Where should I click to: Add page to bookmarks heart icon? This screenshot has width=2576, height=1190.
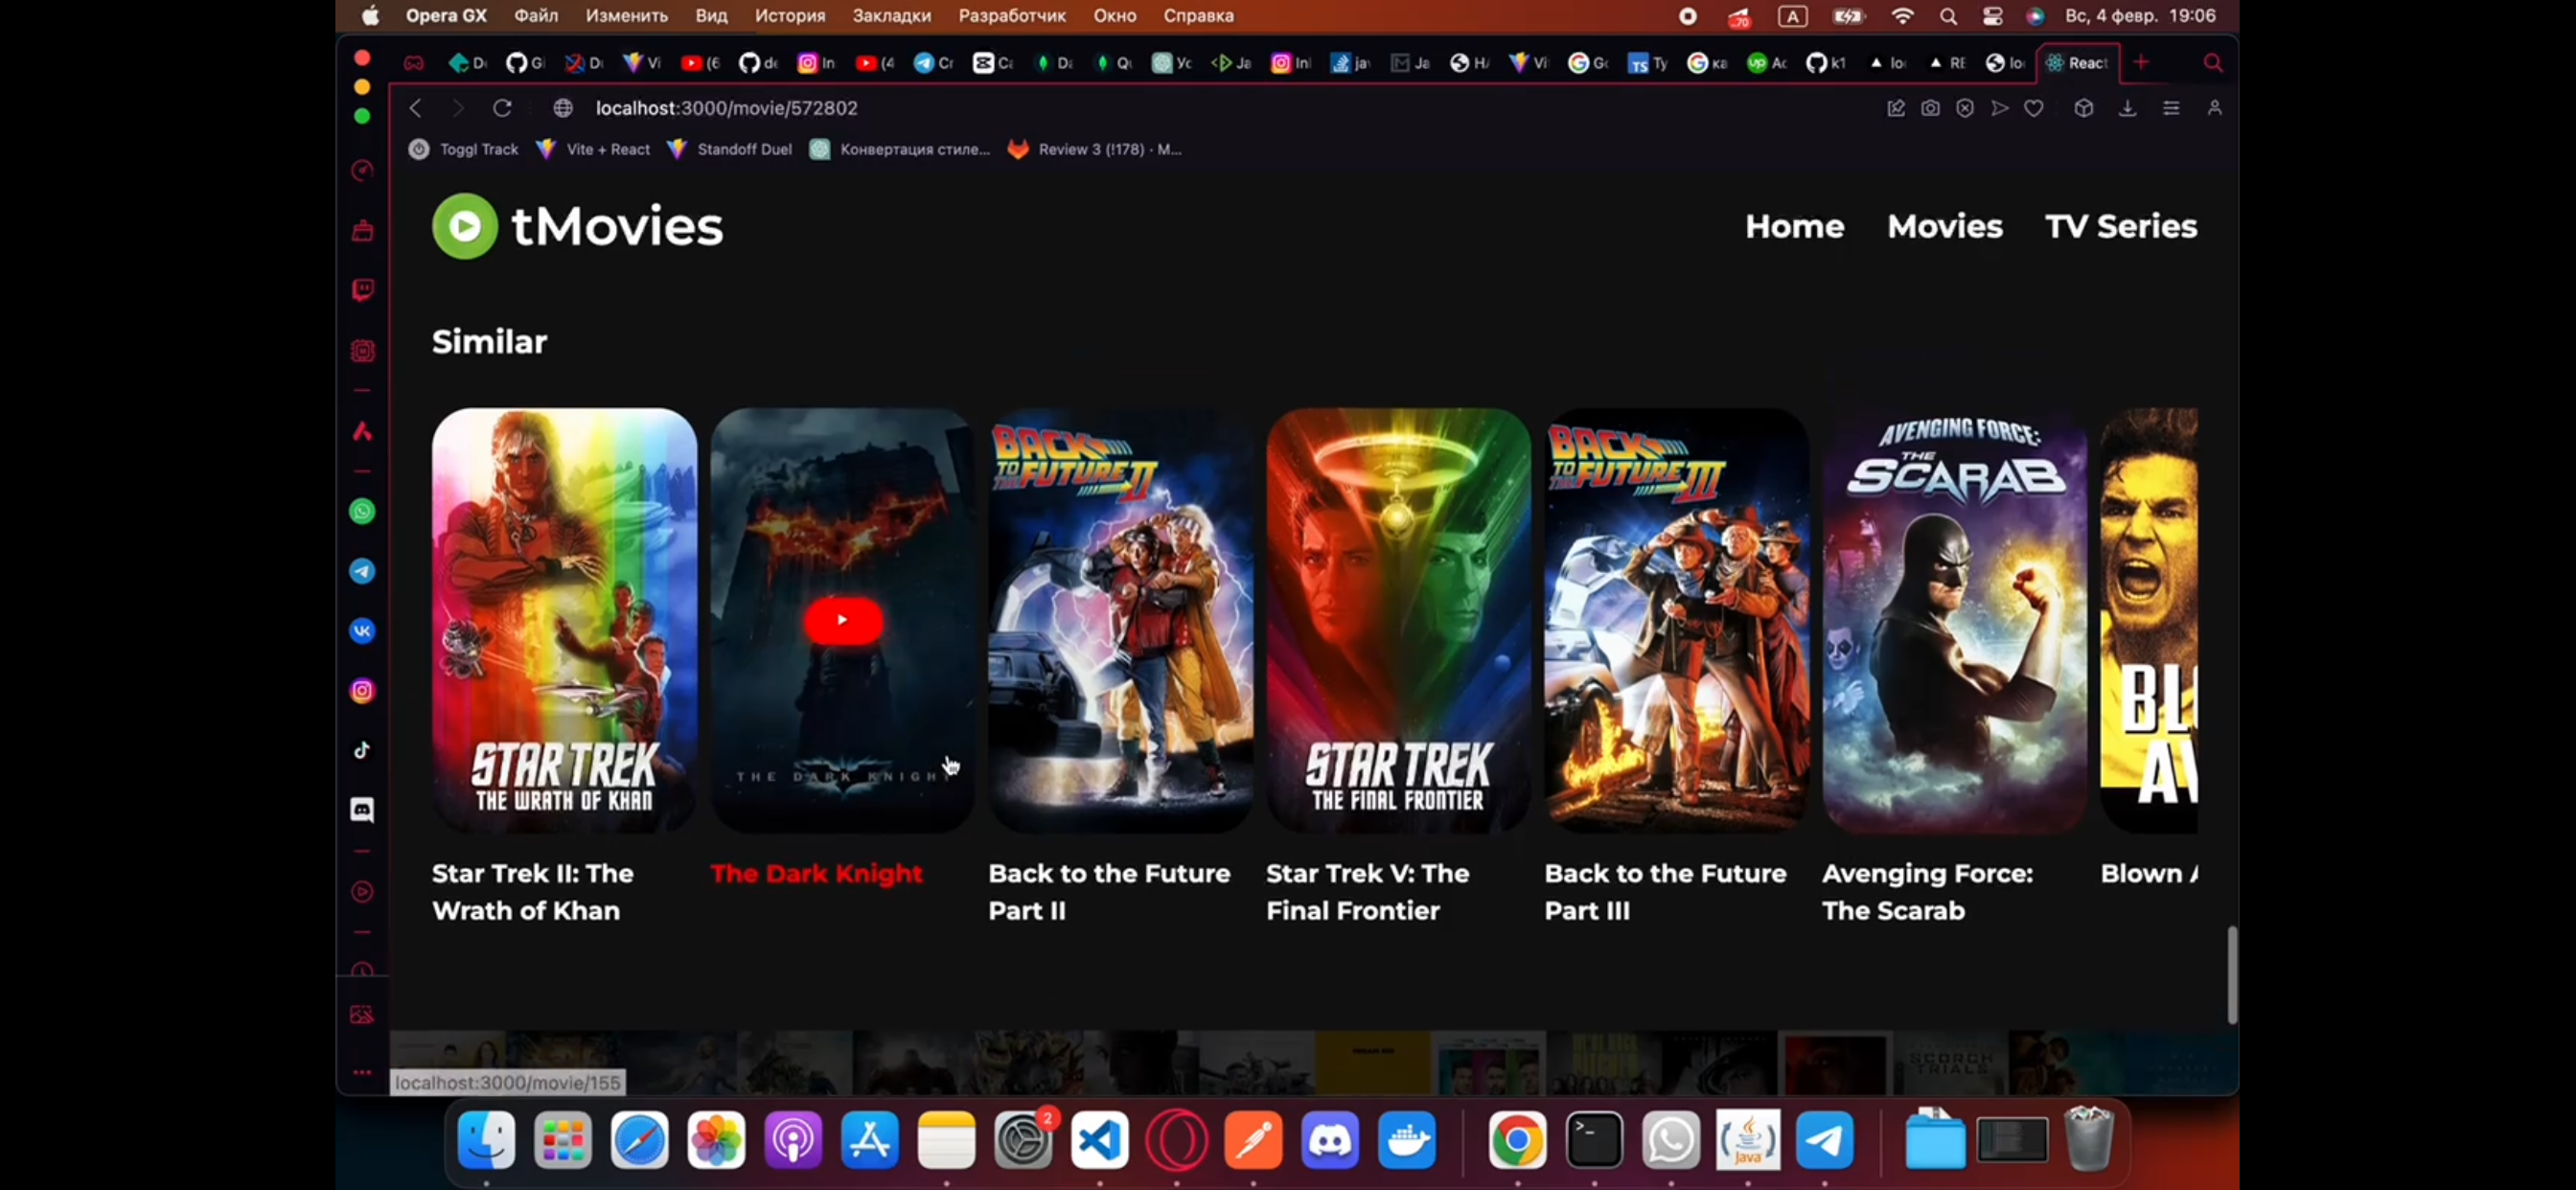point(2033,108)
